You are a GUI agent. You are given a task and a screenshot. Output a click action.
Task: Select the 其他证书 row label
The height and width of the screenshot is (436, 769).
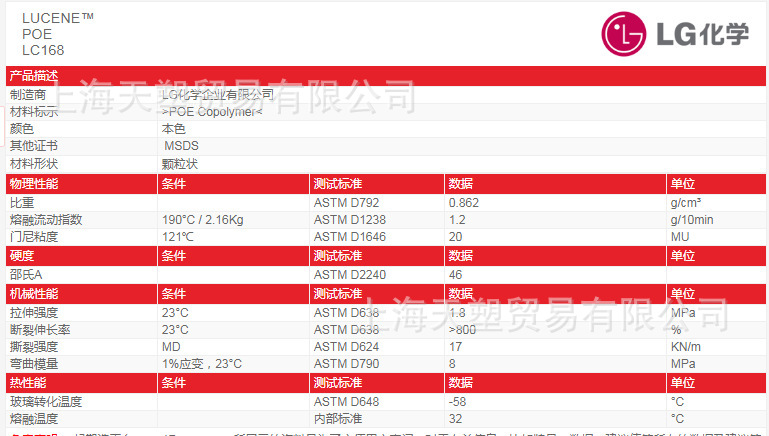pos(34,146)
